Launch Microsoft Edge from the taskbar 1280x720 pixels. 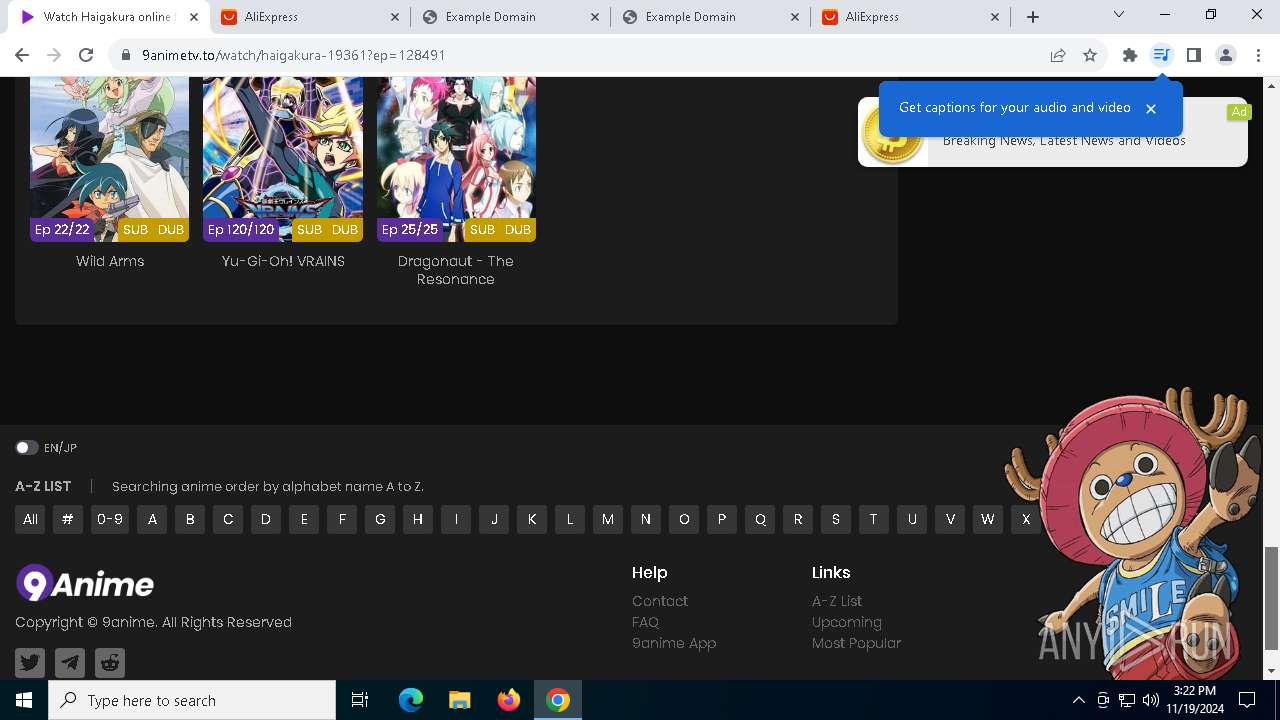(x=411, y=700)
